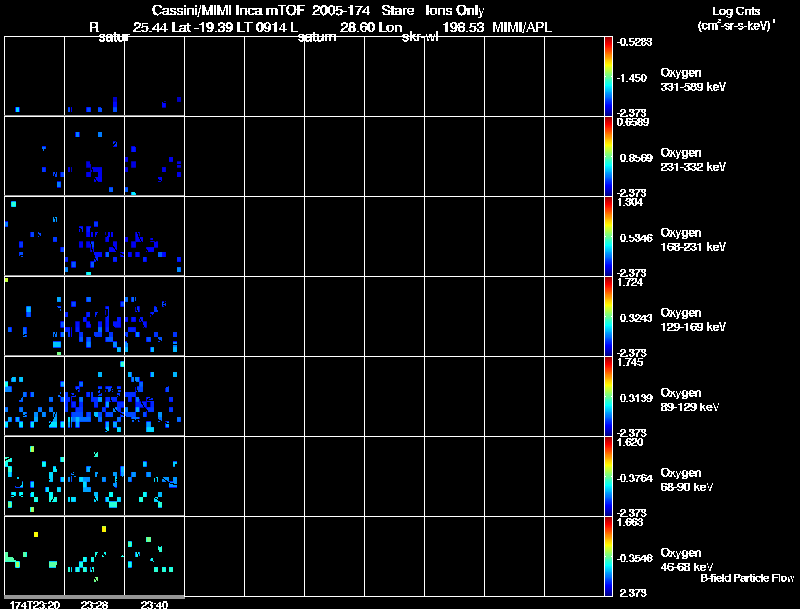Open the 23:40 panel in 46-68 keV row
800x609 pixels.
click(x=154, y=556)
